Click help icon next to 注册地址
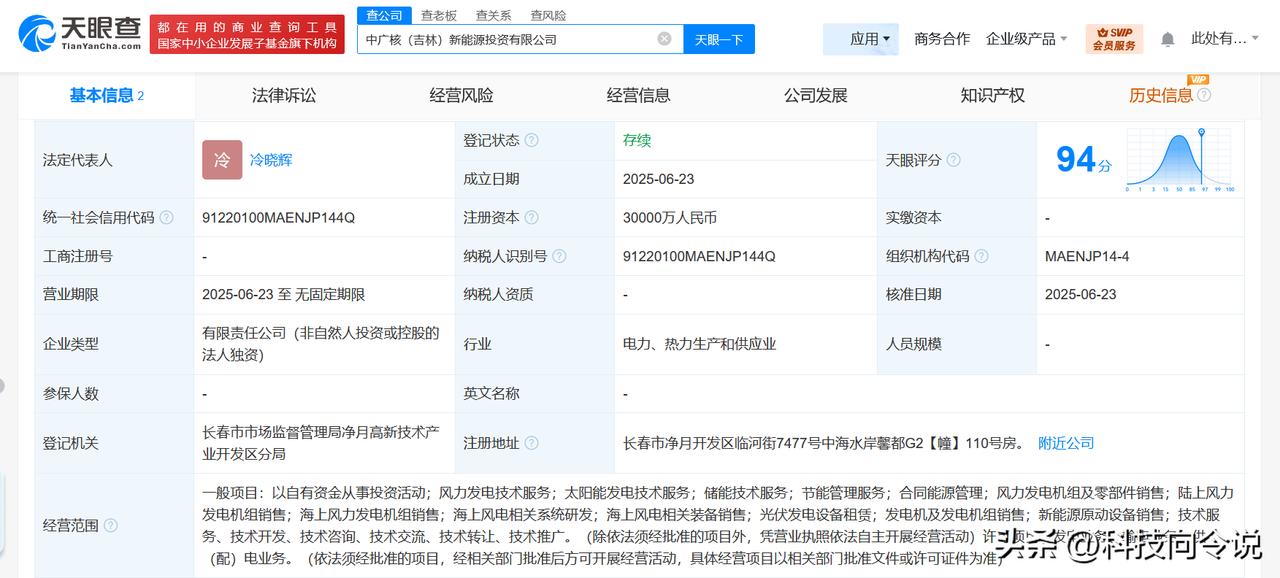Screen dimensions: 1280x578 pyautogui.click(x=532, y=443)
